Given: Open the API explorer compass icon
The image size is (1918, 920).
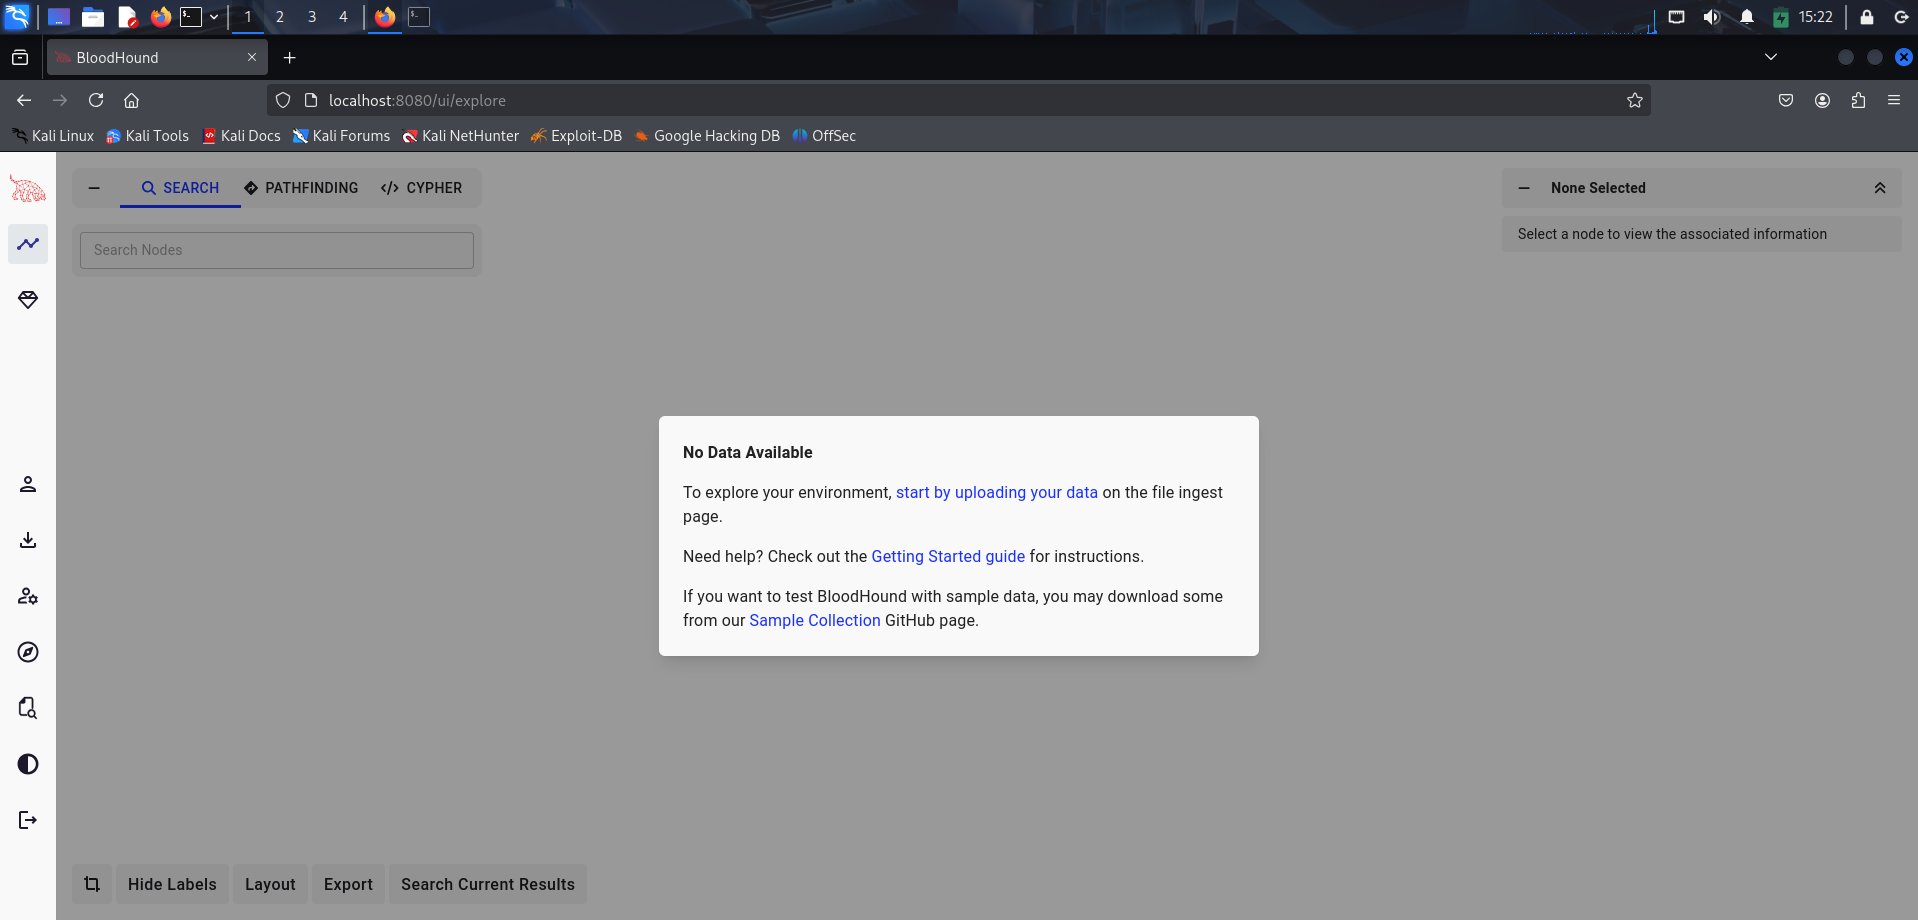Looking at the screenshot, I should [x=28, y=652].
